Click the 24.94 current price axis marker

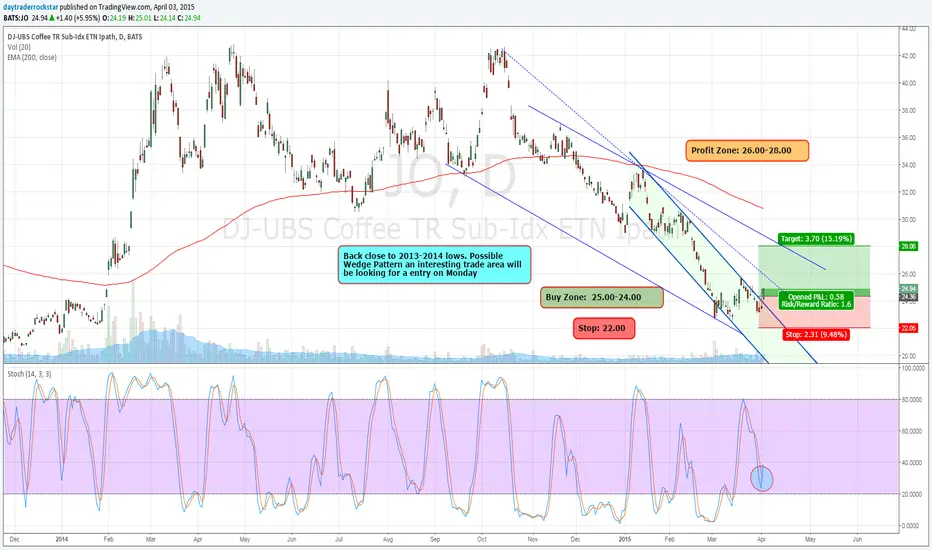click(909, 289)
